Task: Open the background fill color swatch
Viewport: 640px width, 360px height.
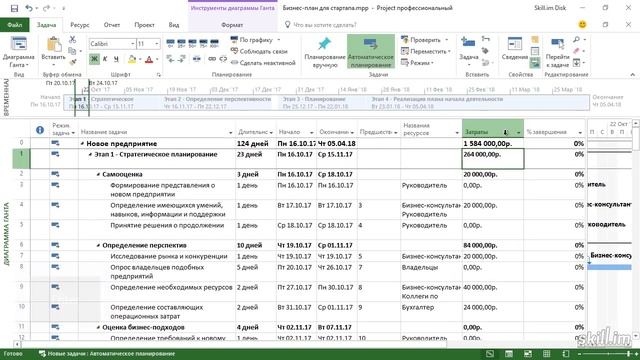Action: pos(131,60)
